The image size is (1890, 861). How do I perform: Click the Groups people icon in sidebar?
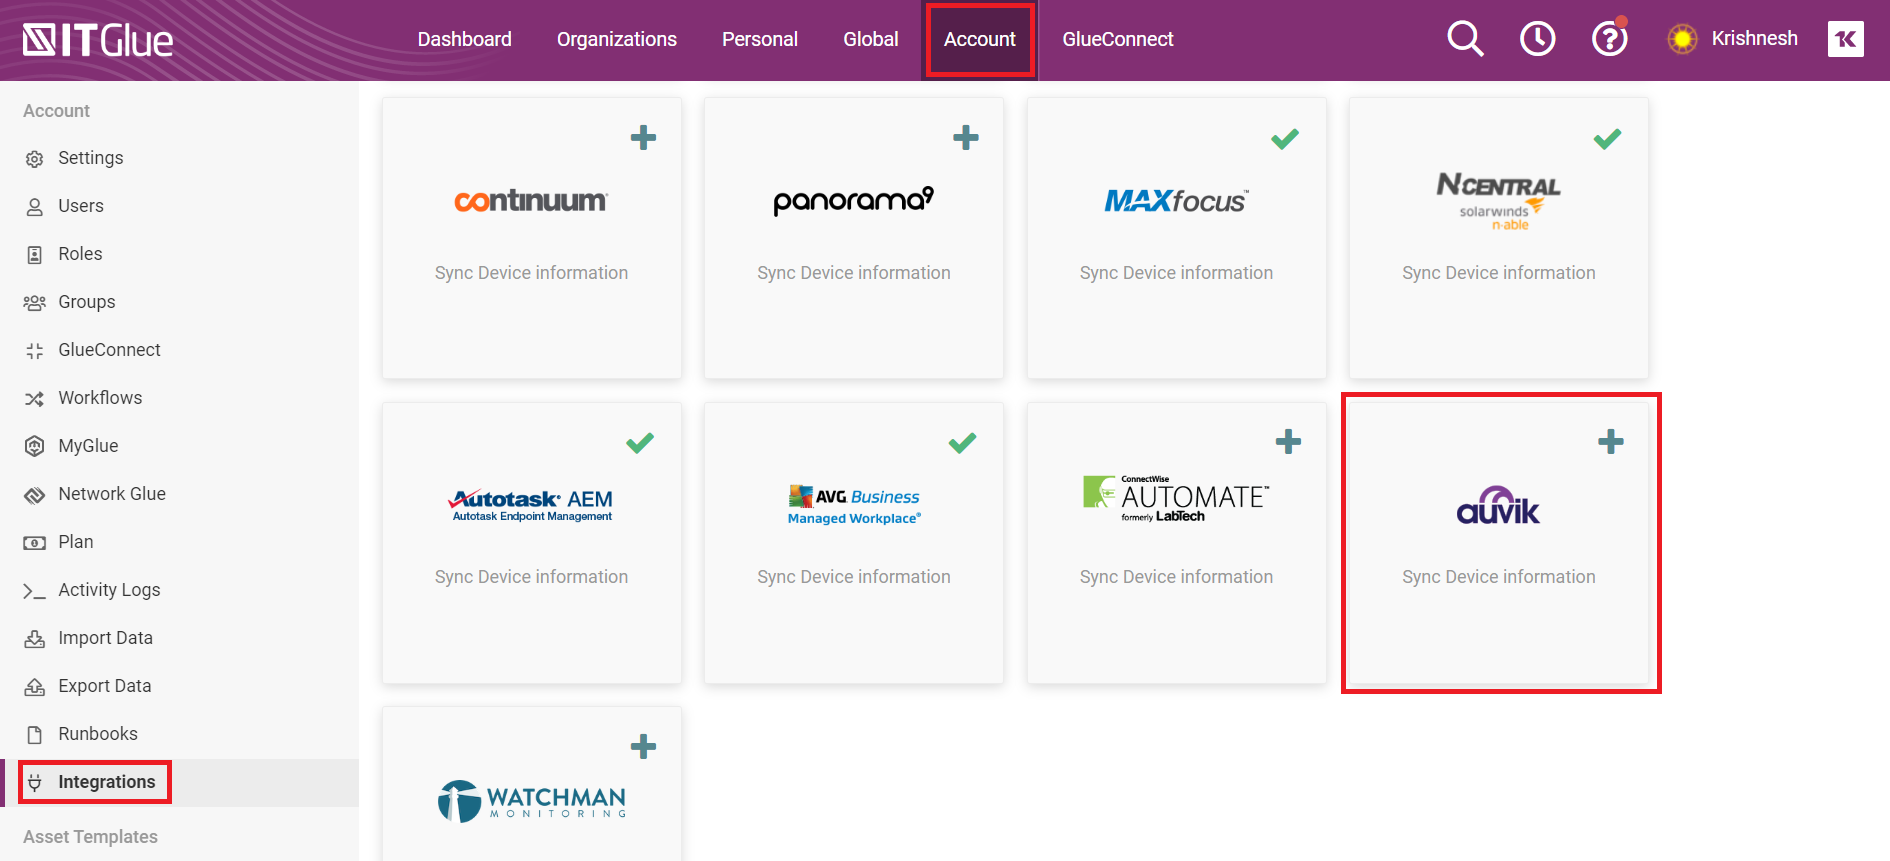(x=35, y=303)
